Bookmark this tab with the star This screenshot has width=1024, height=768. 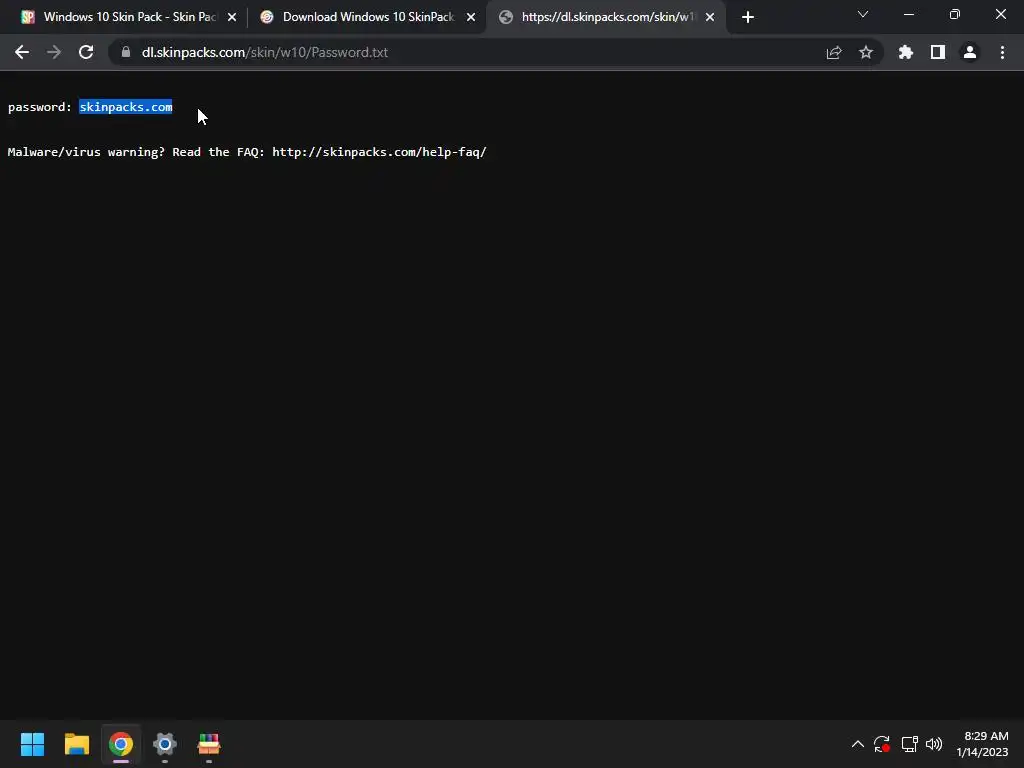866,52
